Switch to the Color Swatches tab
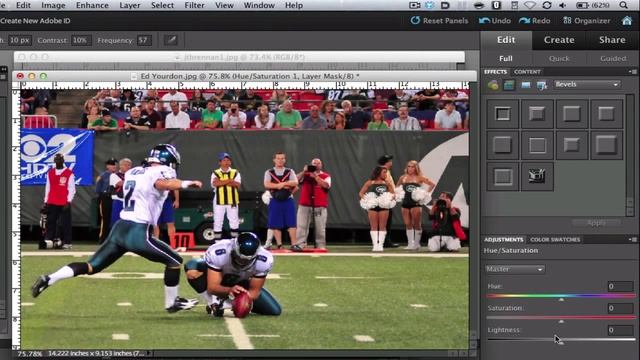This screenshot has height=360, width=640. point(555,240)
